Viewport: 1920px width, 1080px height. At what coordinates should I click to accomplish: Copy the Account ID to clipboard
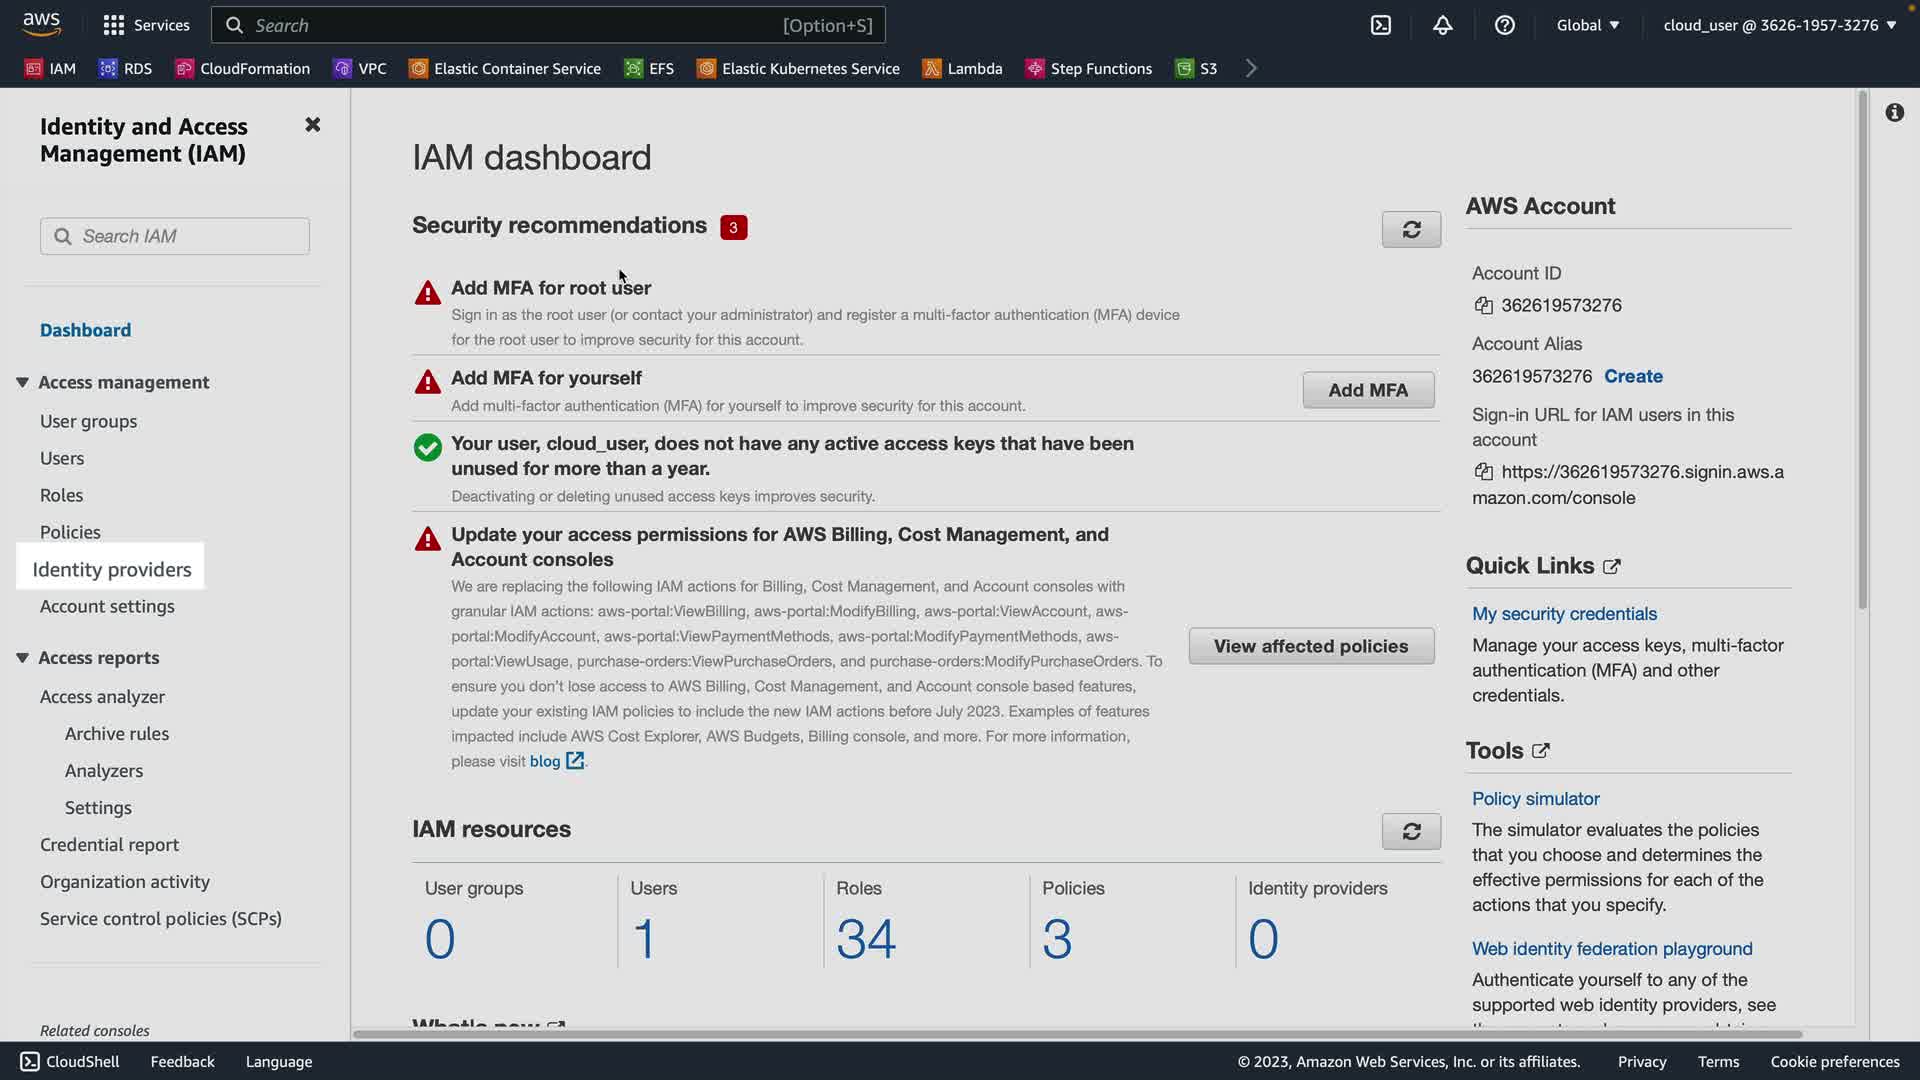(1484, 306)
